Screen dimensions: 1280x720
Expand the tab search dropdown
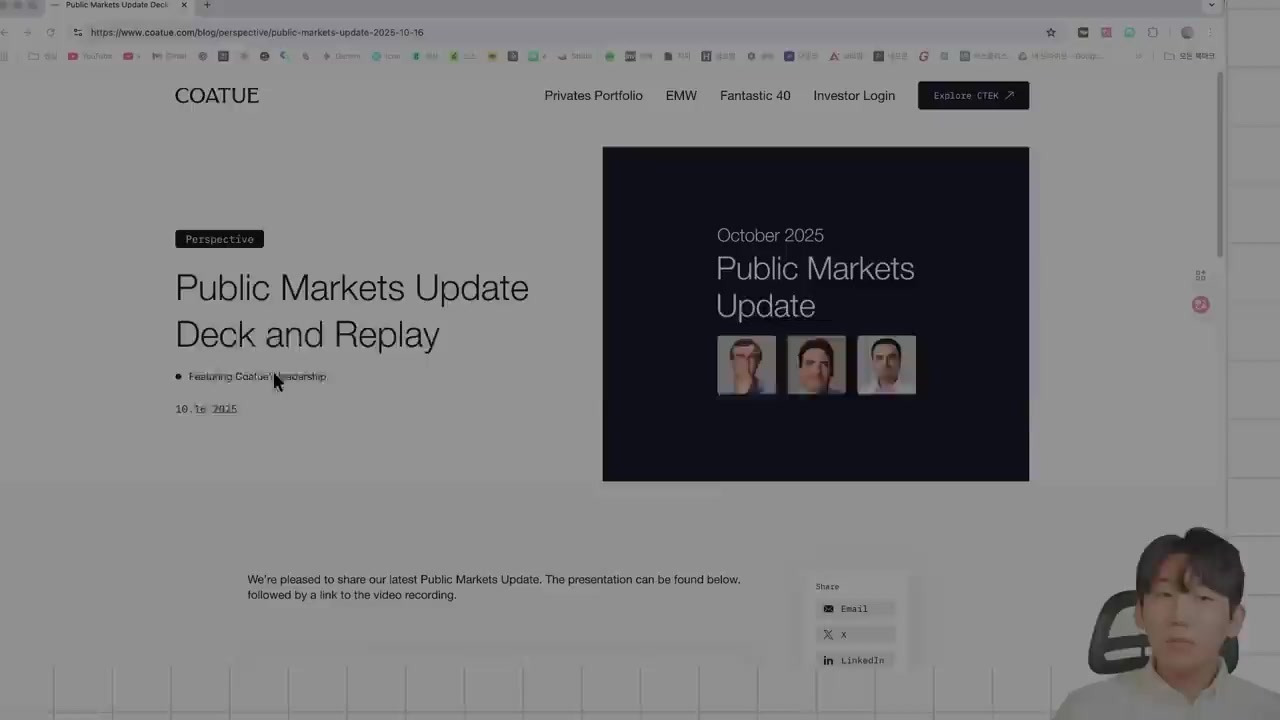coord(1212,5)
